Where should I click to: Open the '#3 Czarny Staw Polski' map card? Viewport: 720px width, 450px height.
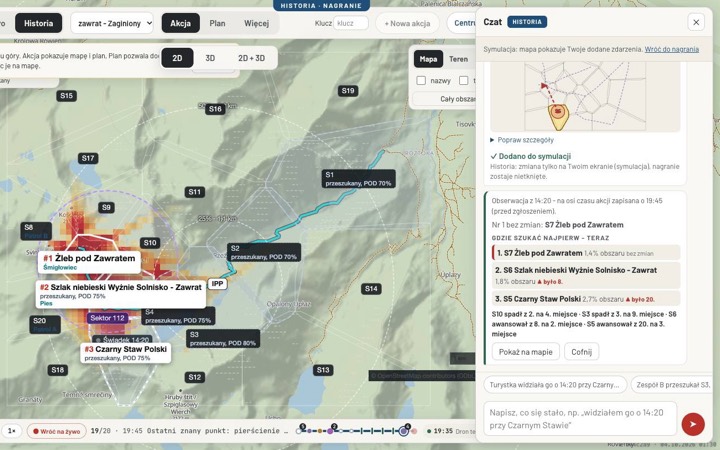coord(126,353)
